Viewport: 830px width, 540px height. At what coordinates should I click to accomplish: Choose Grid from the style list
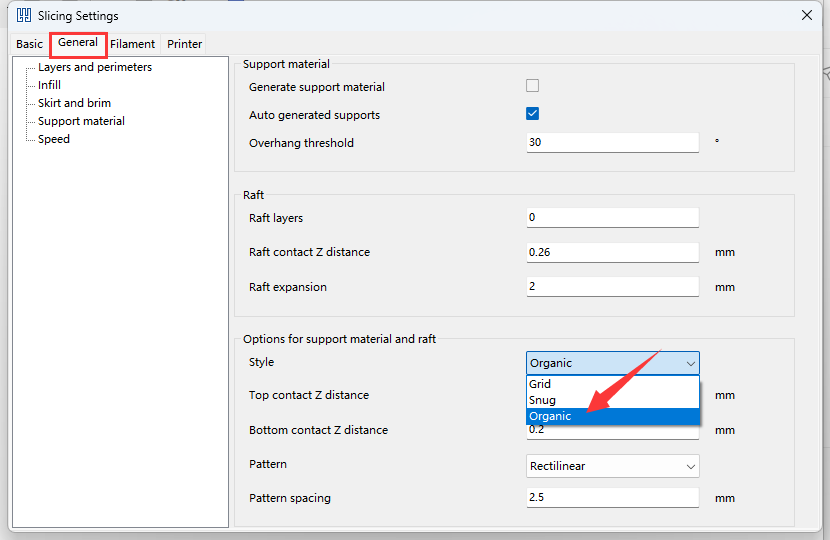pyautogui.click(x=540, y=384)
